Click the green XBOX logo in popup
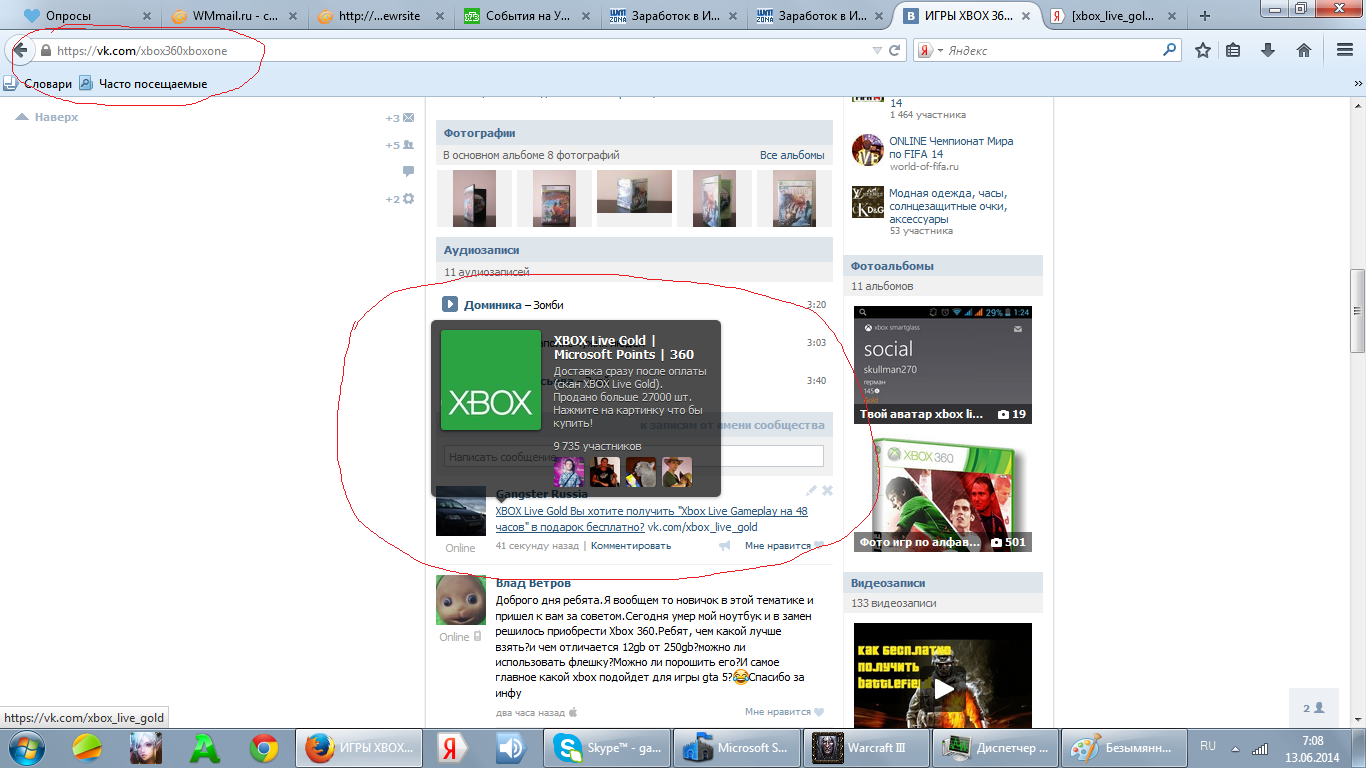Screen dimensions: 1366x768 click(x=491, y=381)
